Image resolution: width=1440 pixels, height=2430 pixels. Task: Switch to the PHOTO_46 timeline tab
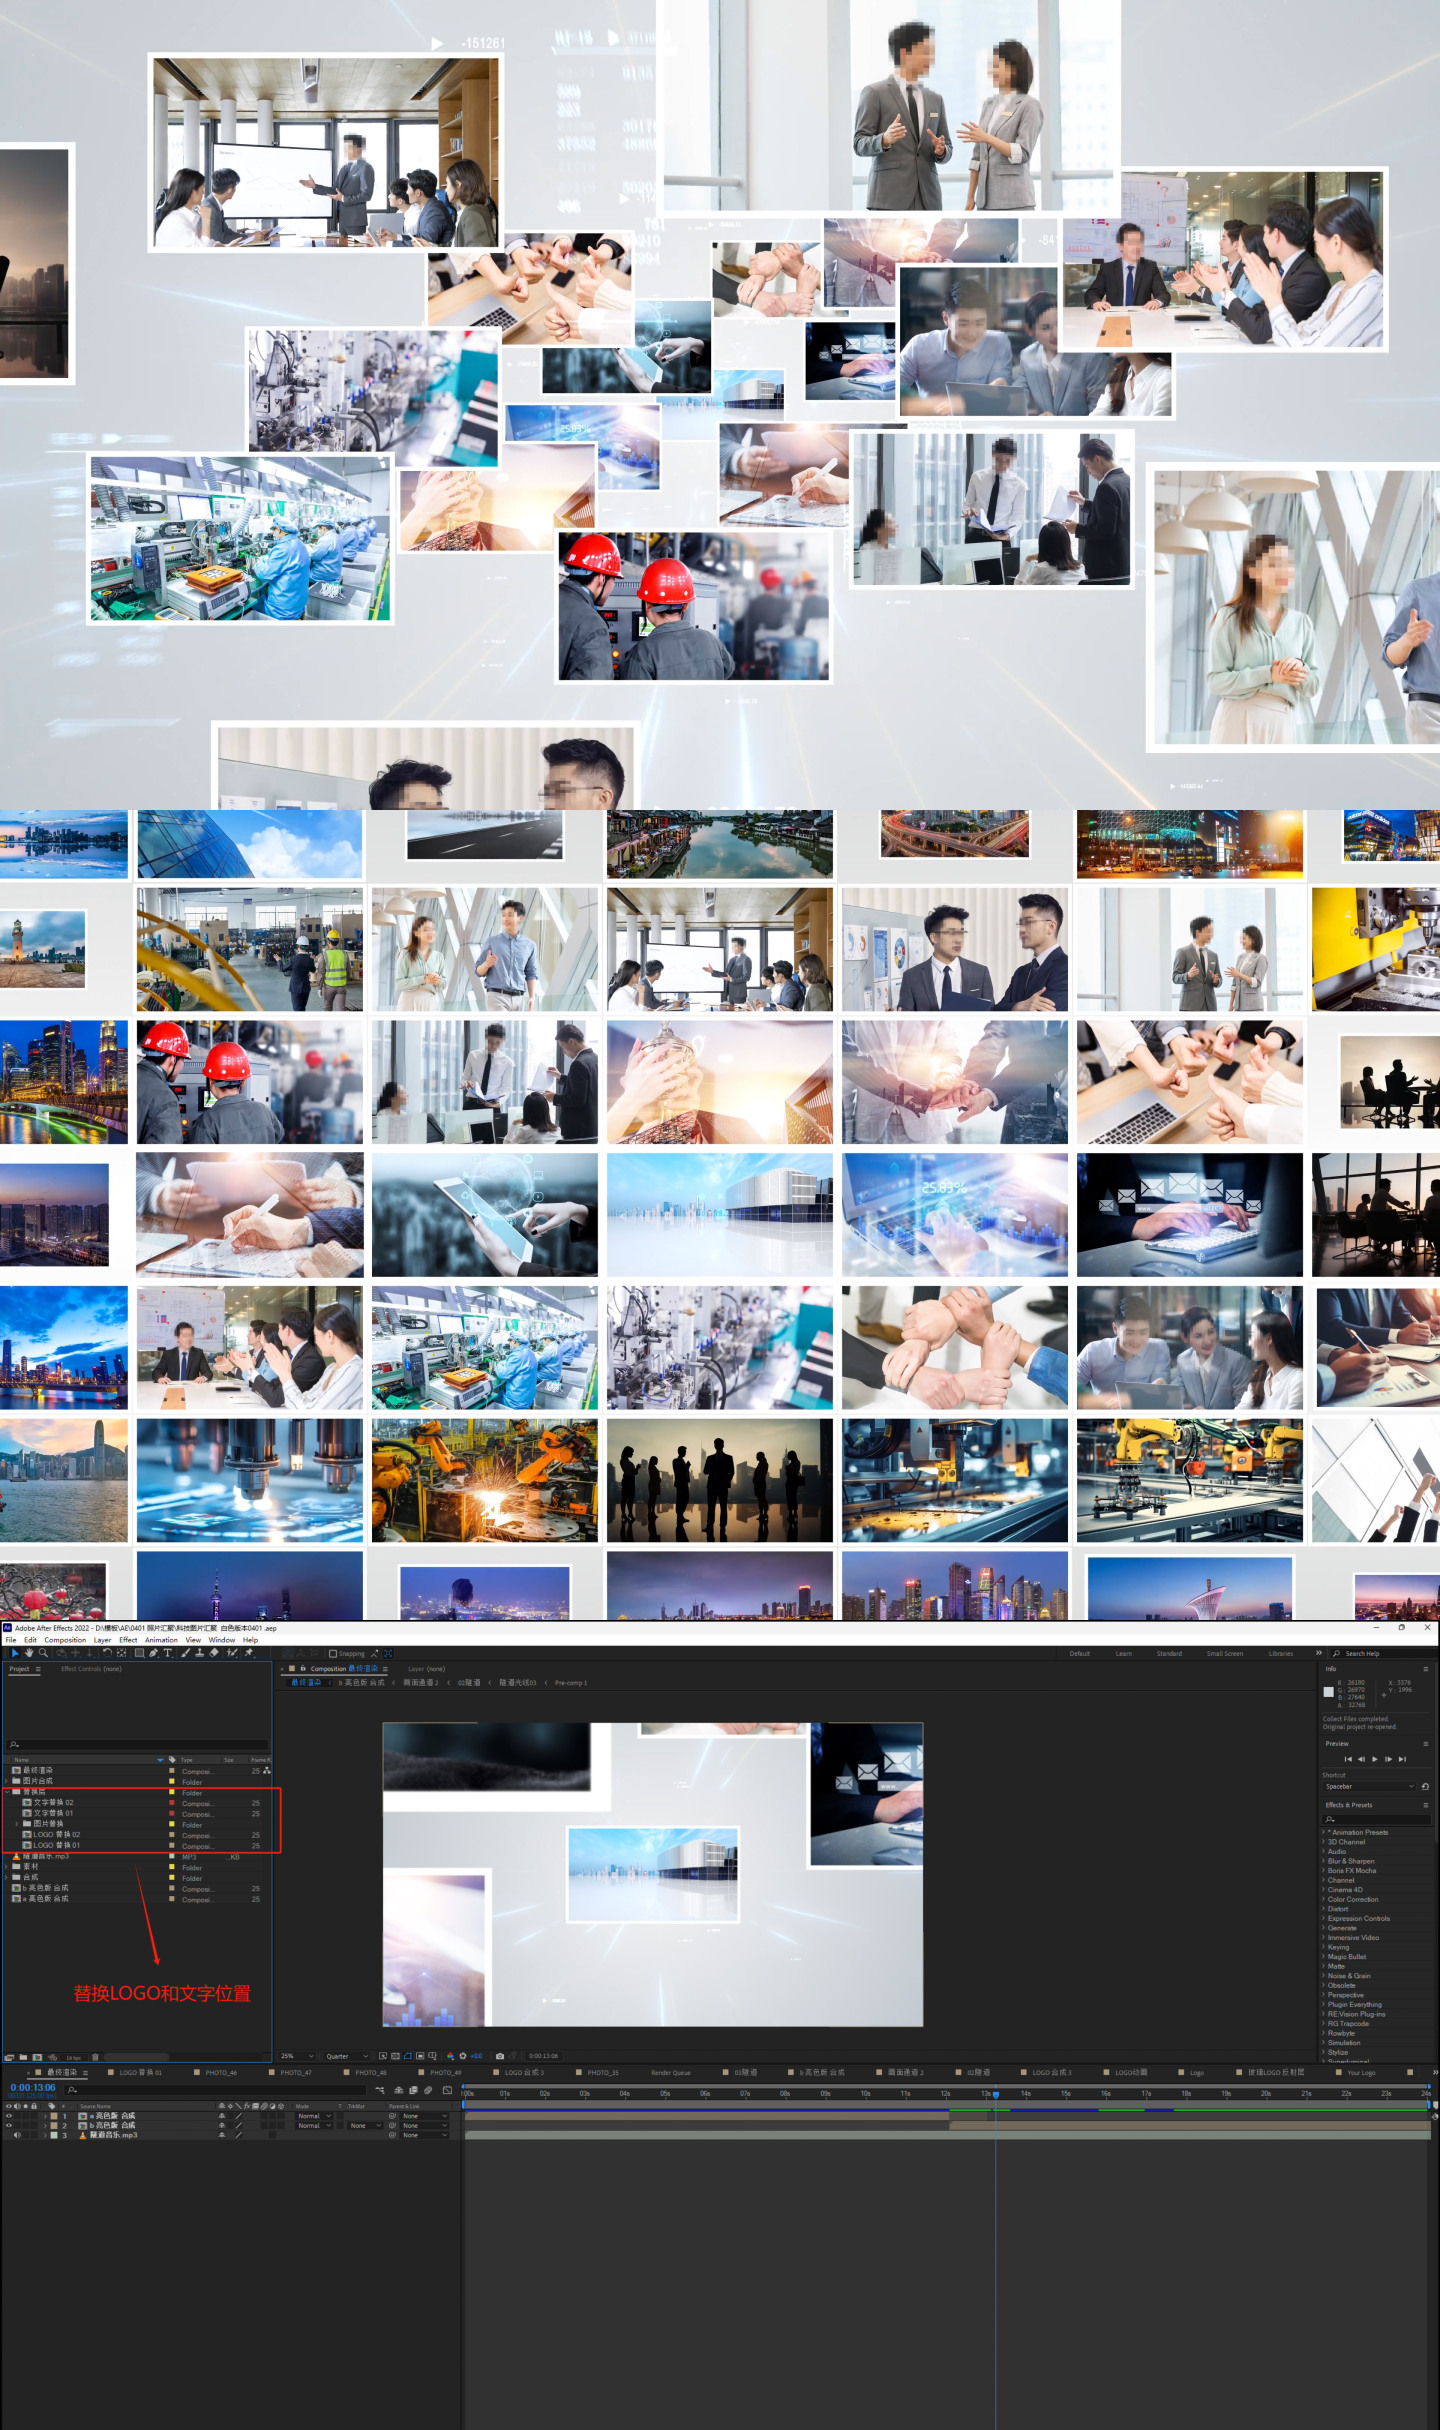(221, 2073)
